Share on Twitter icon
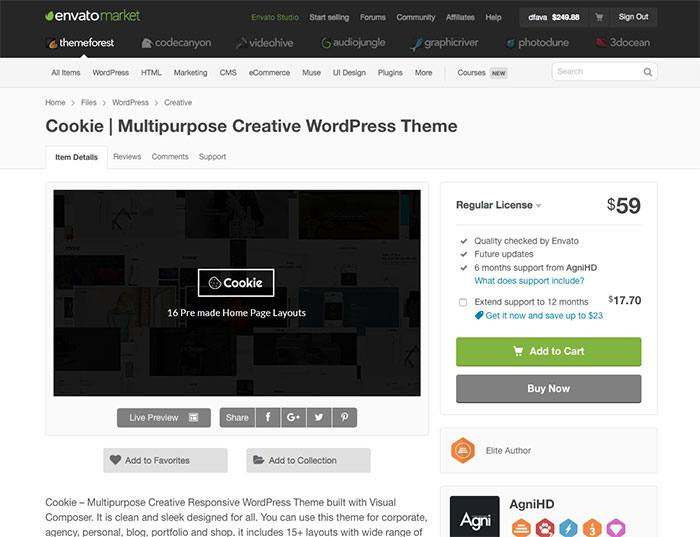Image resolution: width=700 pixels, height=537 pixels. 319,417
